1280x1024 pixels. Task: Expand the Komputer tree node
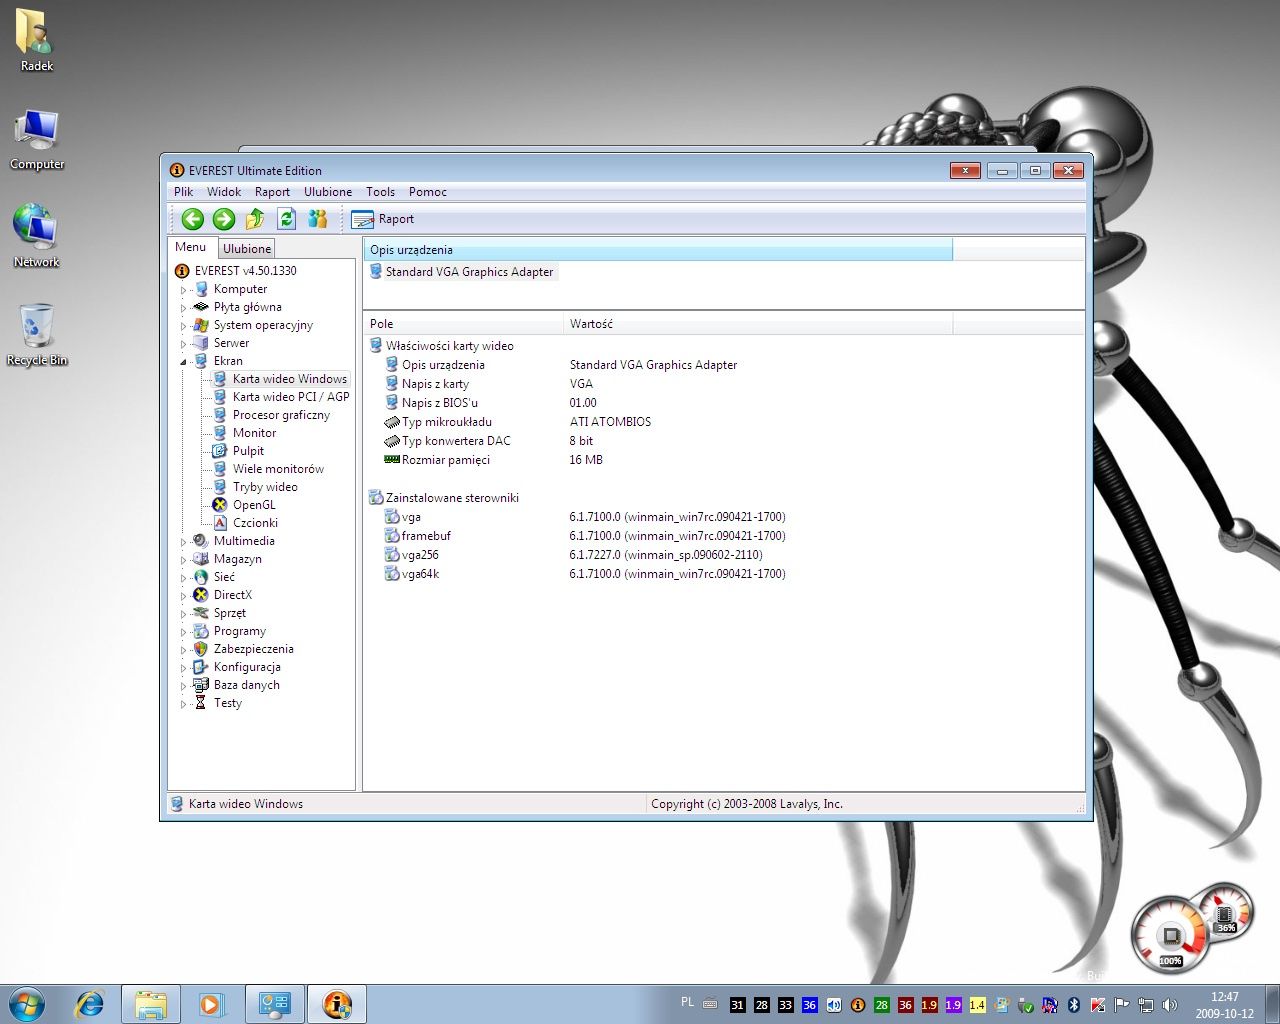(183, 290)
